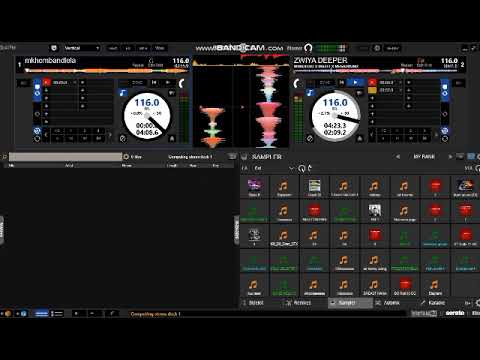The image size is (480, 360).
Task: Click the bottom round icon on deck 2
Action: 445,139
